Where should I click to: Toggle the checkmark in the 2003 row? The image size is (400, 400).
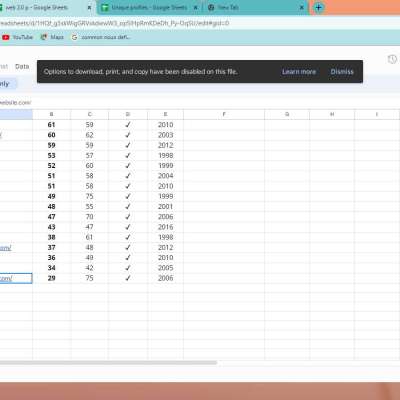coord(128,135)
